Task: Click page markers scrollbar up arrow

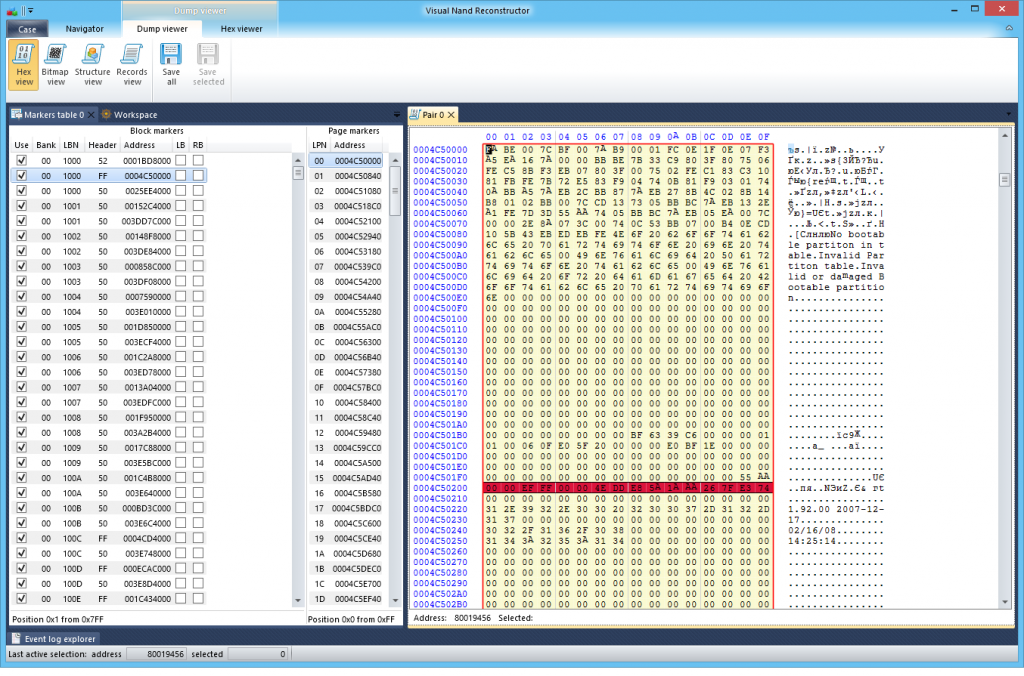Action: 395,160
